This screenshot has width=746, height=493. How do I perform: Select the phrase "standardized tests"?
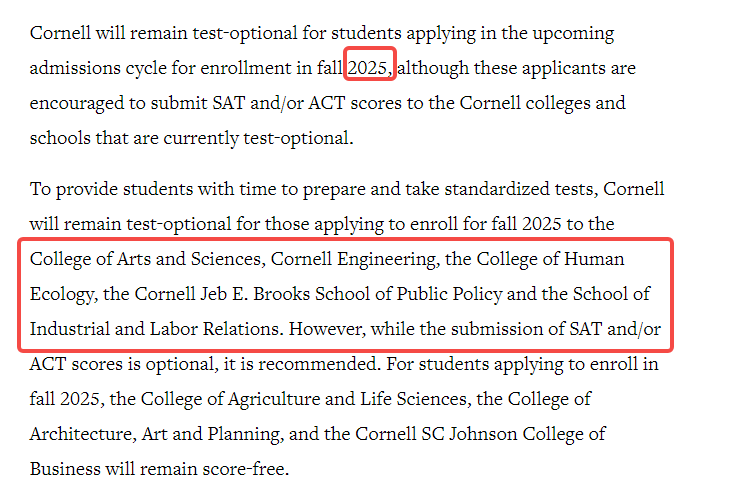pyautogui.click(x=519, y=189)
